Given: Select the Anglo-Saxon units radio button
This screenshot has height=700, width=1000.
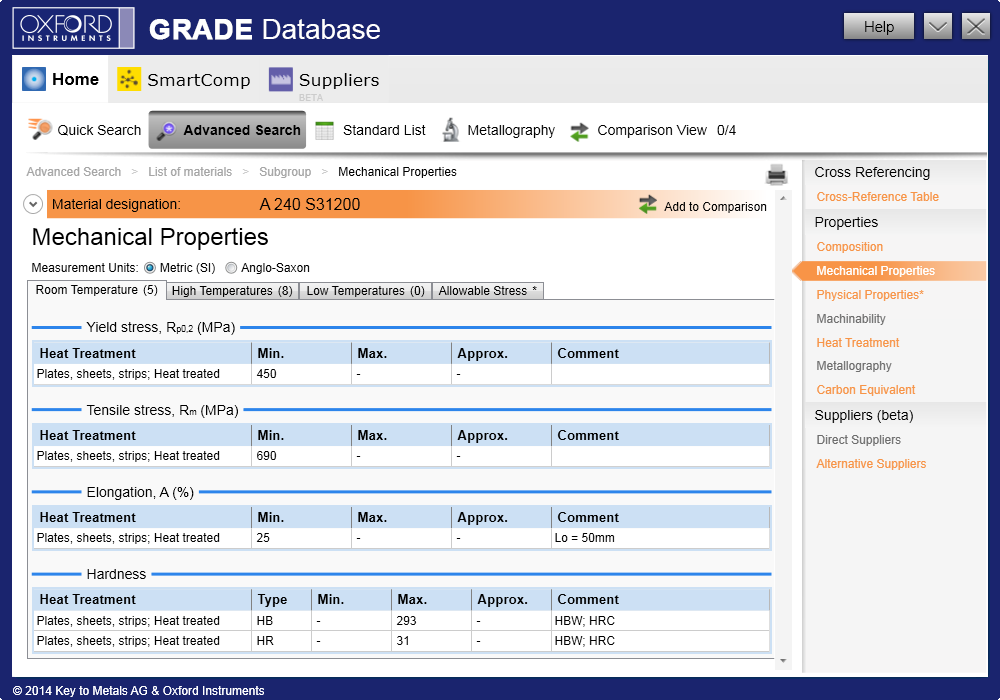Looking at the screenshot, I should (x=231, y=268).
